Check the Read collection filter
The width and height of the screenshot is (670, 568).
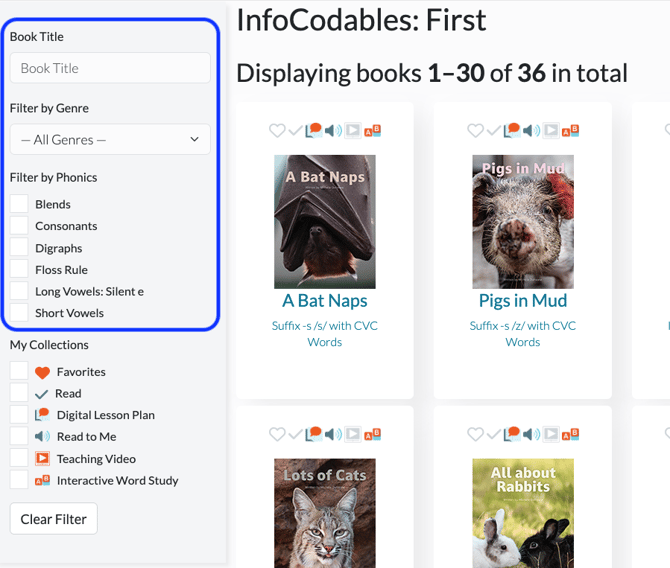(19, 393)
